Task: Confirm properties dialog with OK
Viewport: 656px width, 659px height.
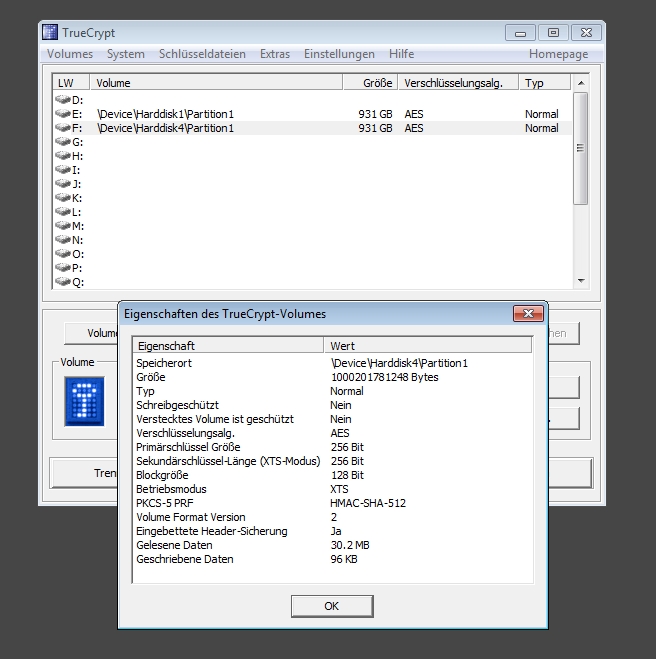Action: point(332,606)
